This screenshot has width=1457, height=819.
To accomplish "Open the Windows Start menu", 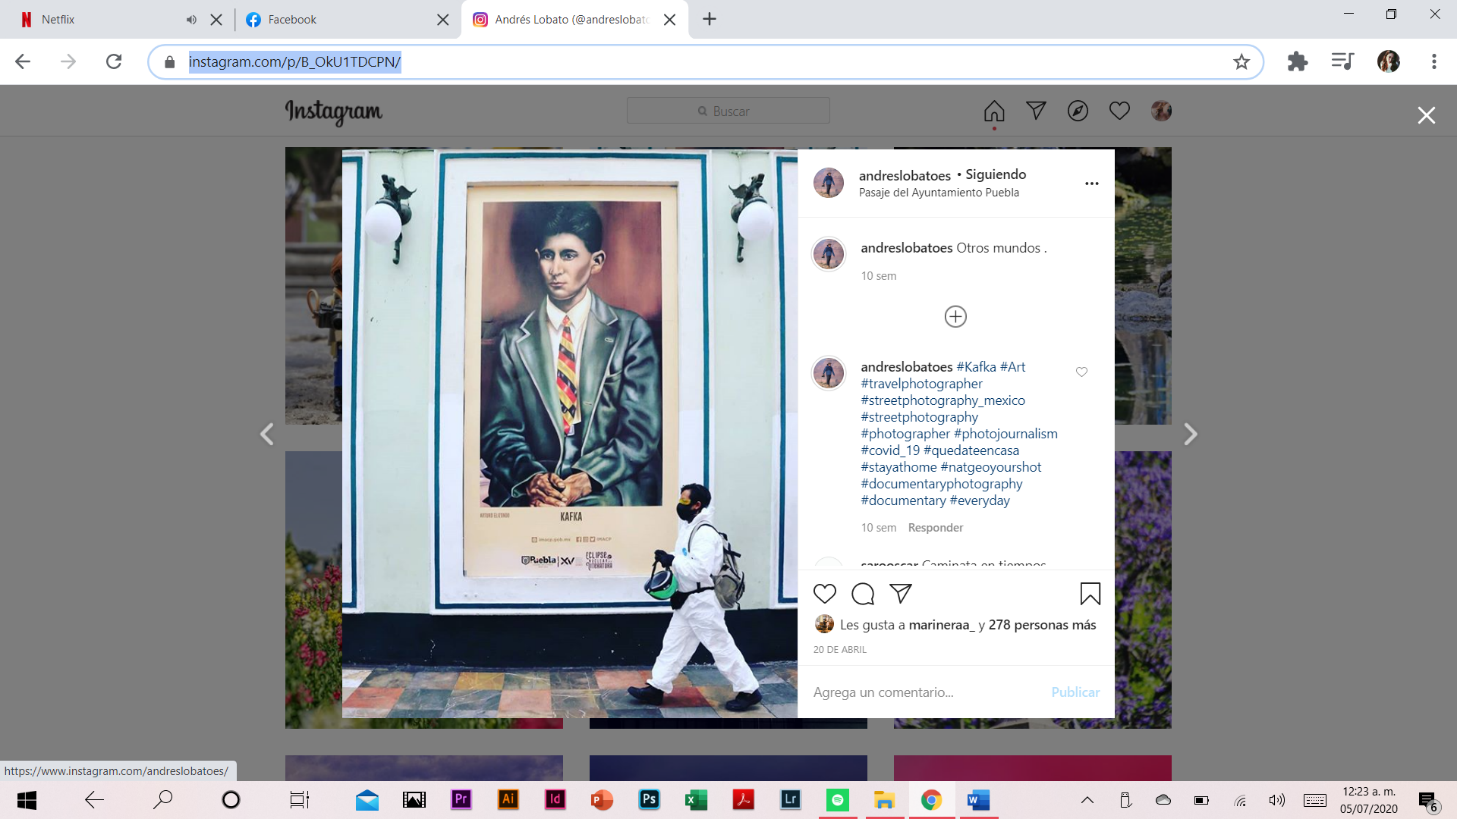I will tap(27, 800).
